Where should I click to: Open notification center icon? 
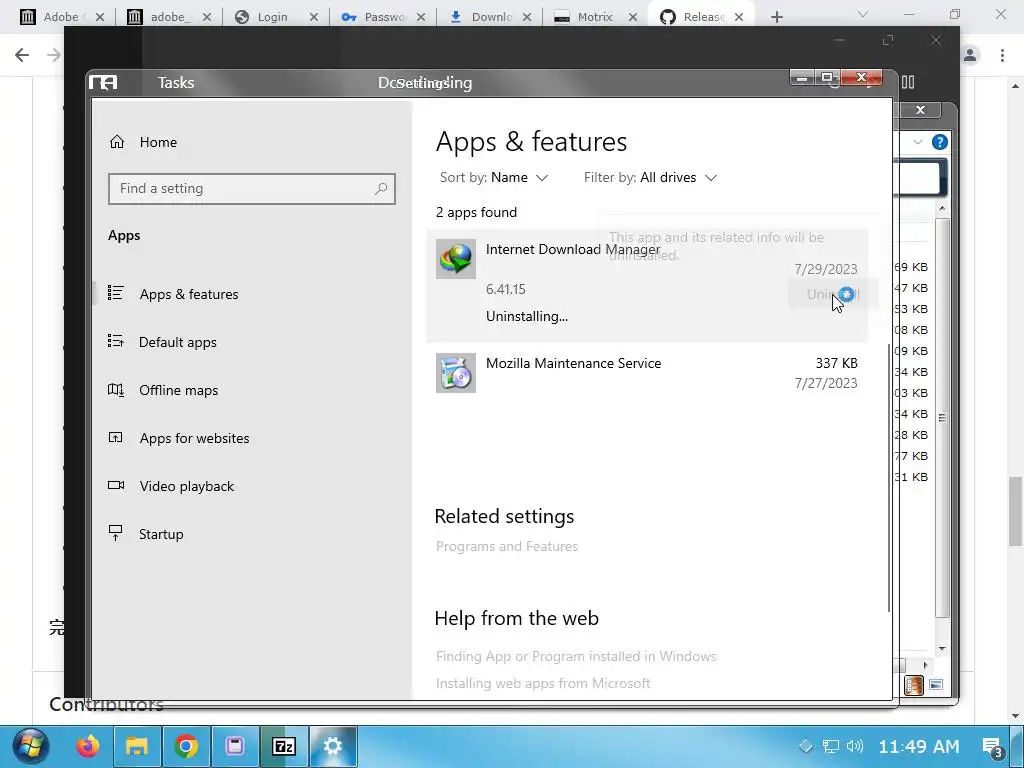click(992, 746)
